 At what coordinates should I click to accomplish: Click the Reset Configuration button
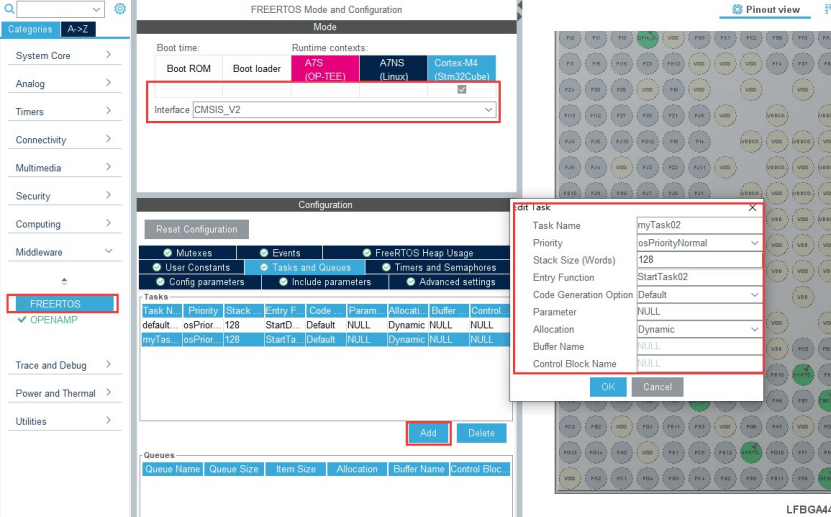pos(197,229)
